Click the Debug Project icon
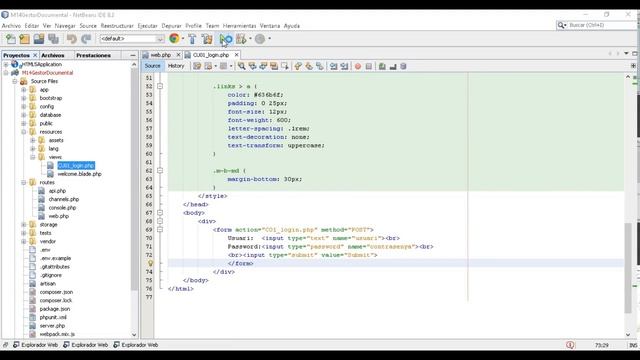Image resolution: width=640 pixels, height=360 pixels. (x=241, y=39)
